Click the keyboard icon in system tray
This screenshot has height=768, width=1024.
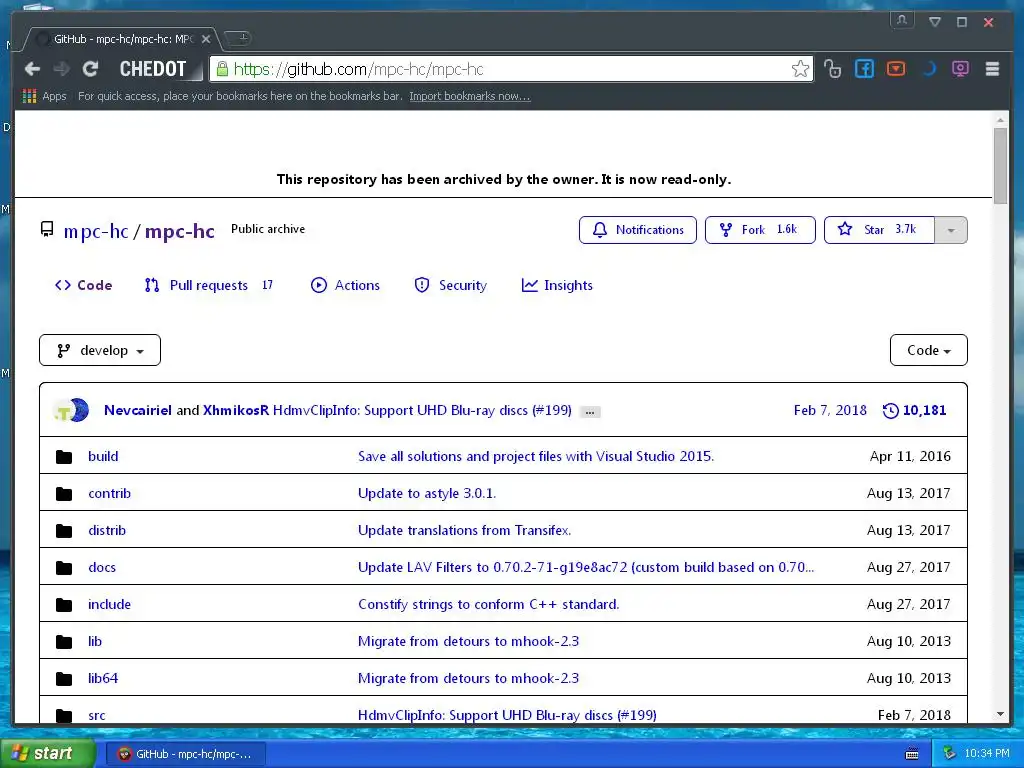pos(912,754)
